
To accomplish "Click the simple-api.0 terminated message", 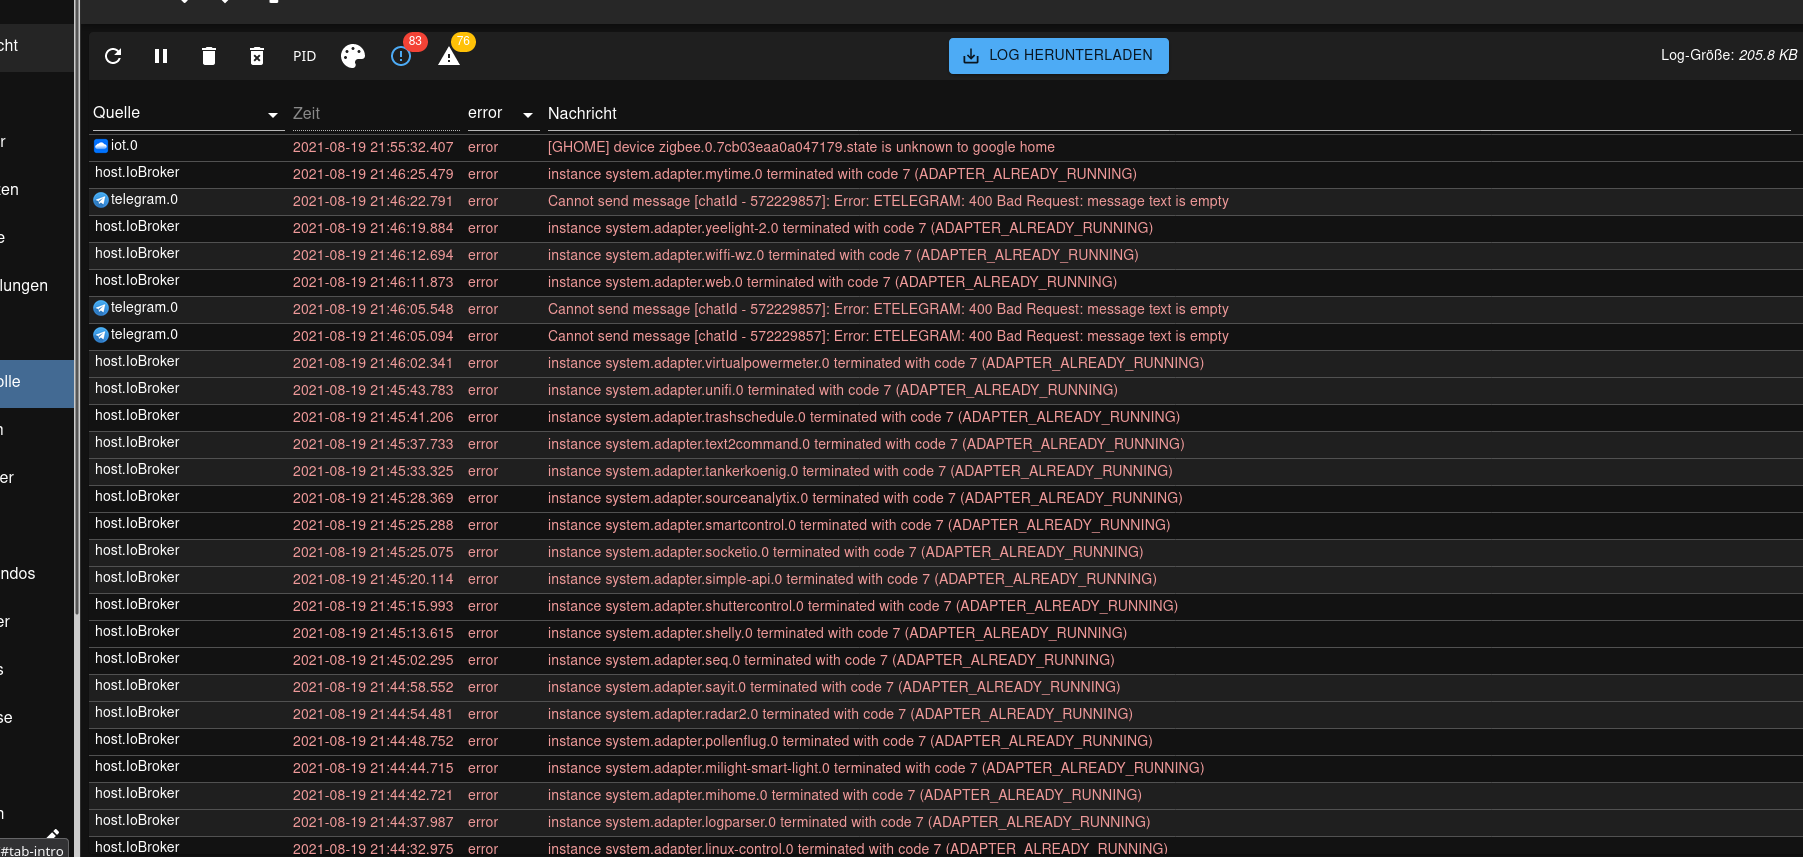I will (x=852, y=579).
